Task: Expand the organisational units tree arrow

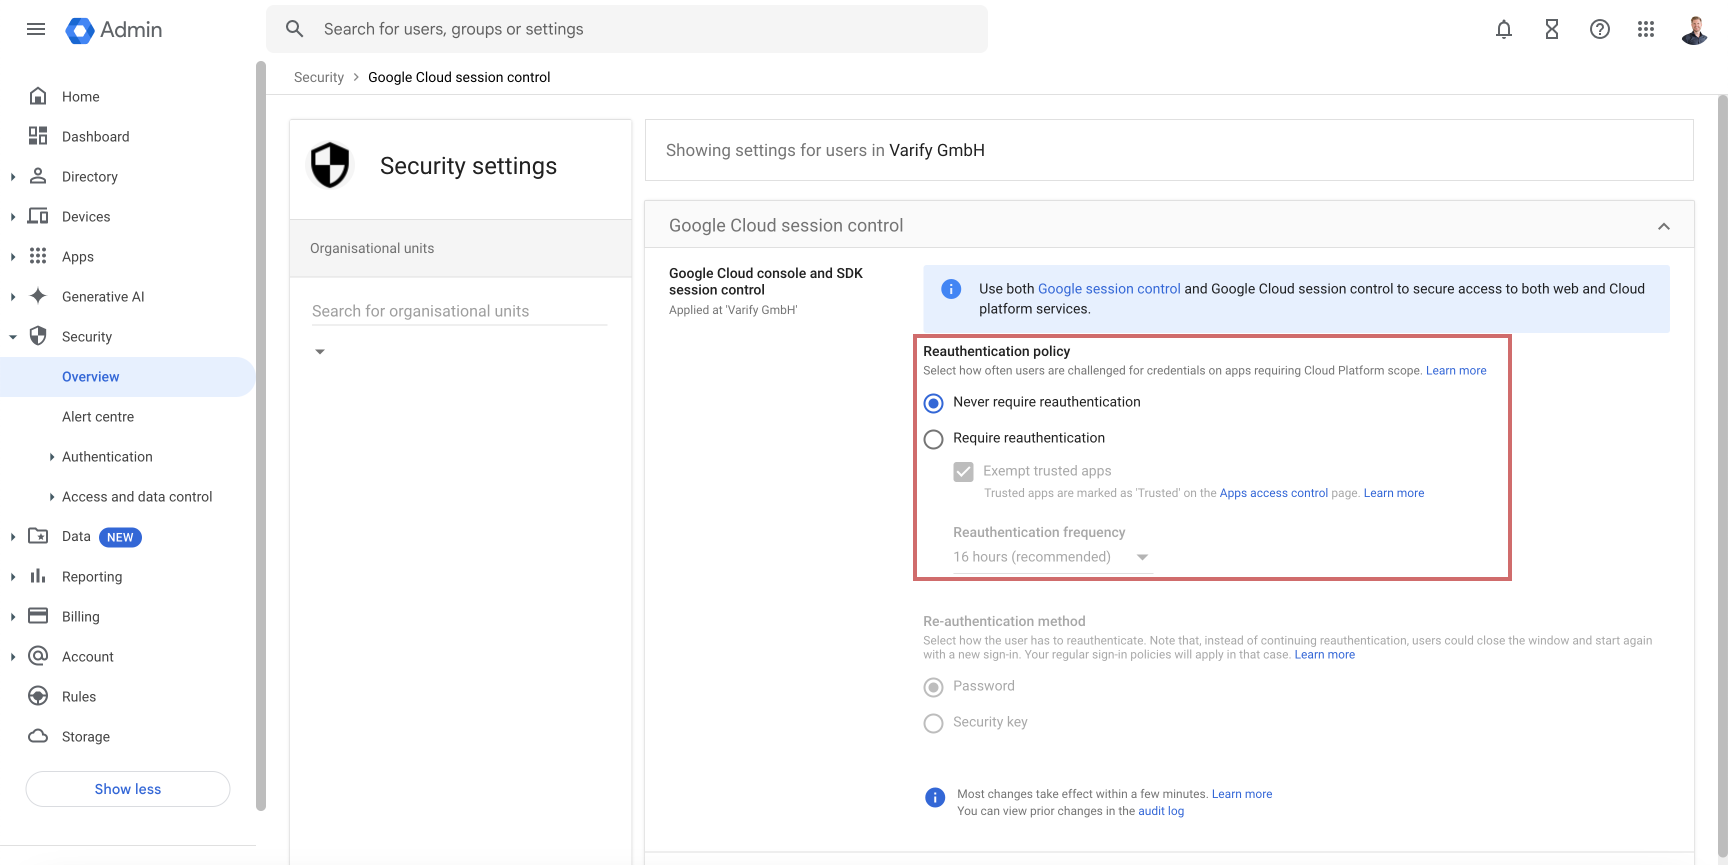Action: [x=320, y=352]
